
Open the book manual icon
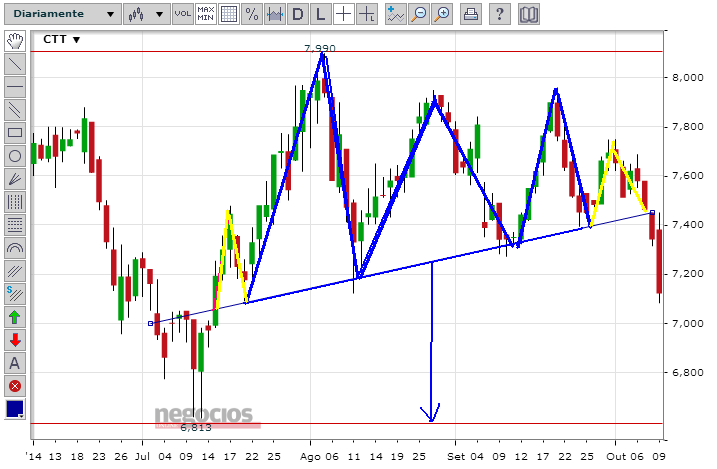[x=529, y=14]
